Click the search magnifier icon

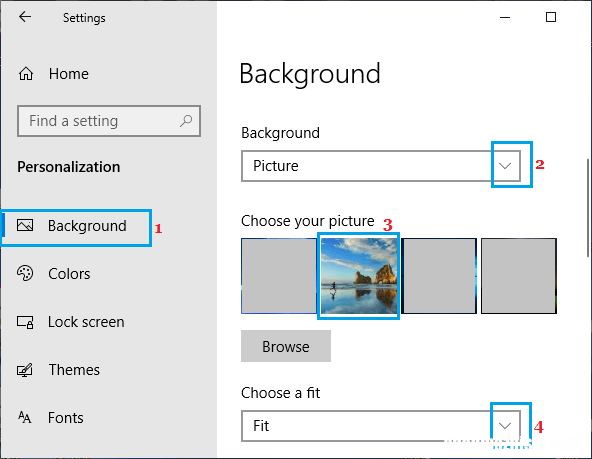(x=186, y=121)
